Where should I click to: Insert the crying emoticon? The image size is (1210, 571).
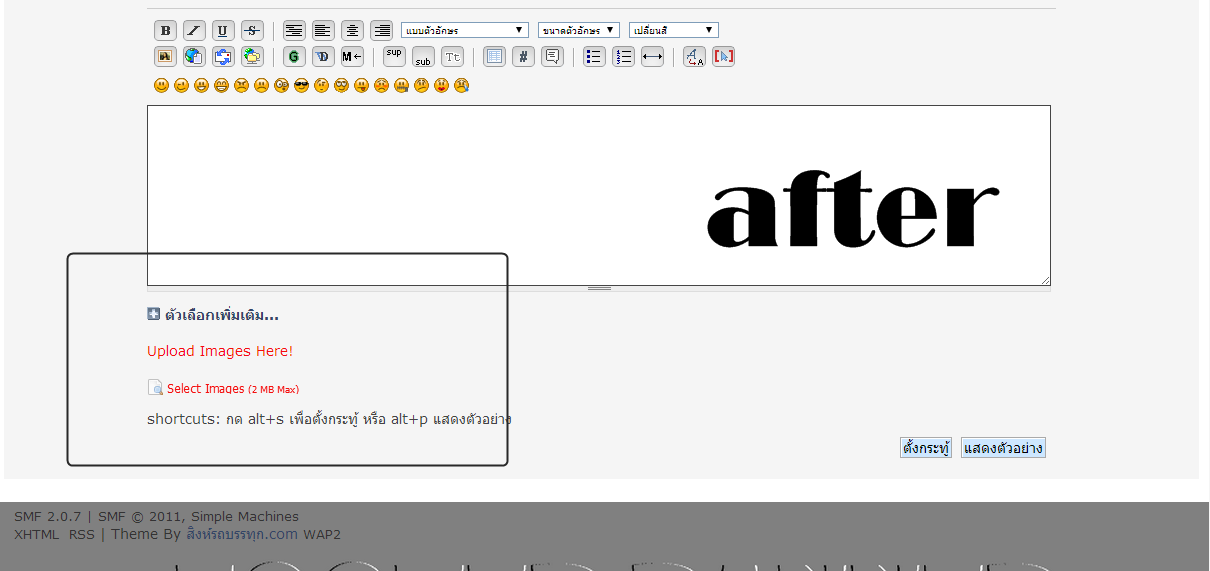pyautogui.click(x=461, y=85)
